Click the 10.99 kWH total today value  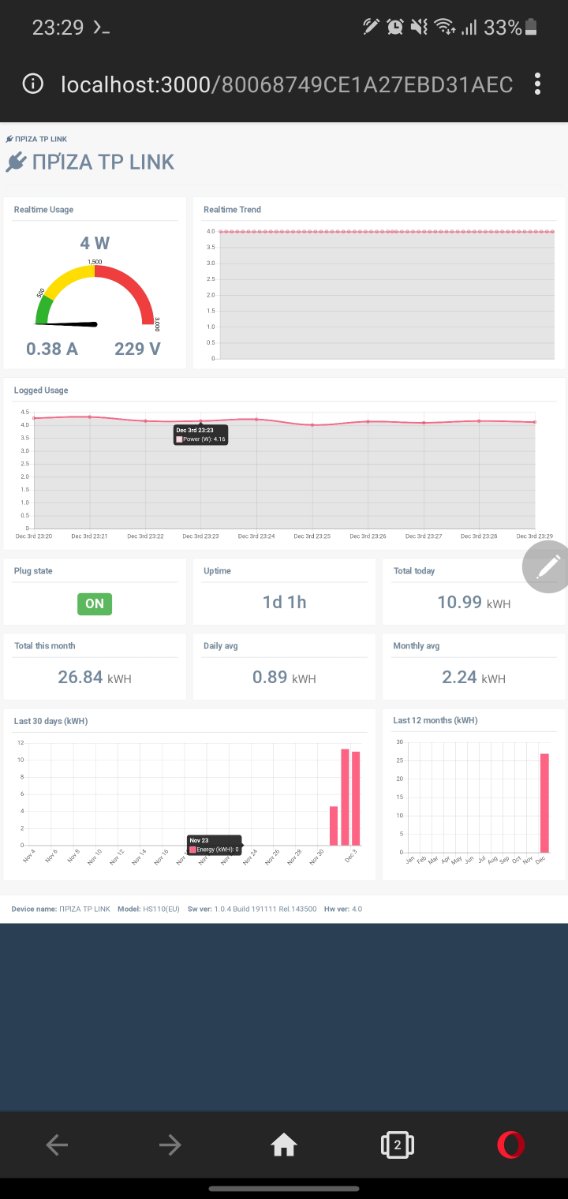coord(474,603)
